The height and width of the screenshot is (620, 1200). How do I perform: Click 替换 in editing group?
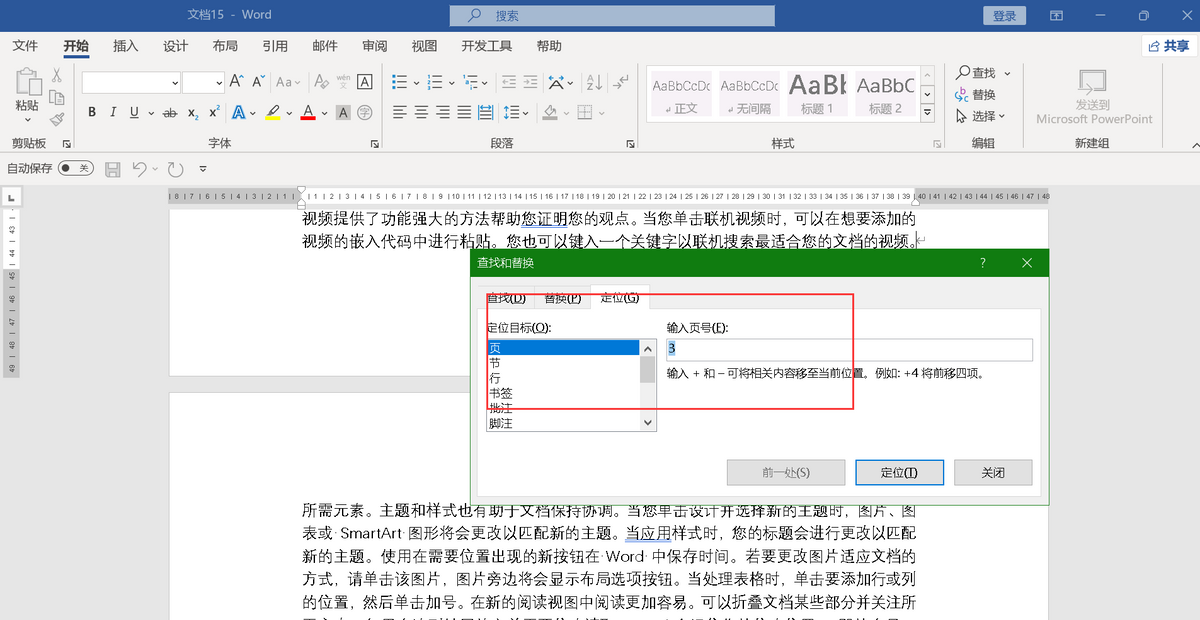click(x=974, y=95)
